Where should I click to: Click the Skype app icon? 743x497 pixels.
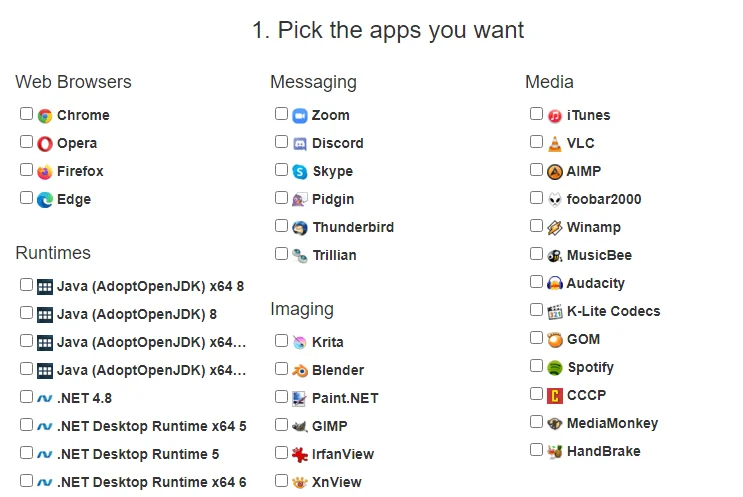coord(300,172)
